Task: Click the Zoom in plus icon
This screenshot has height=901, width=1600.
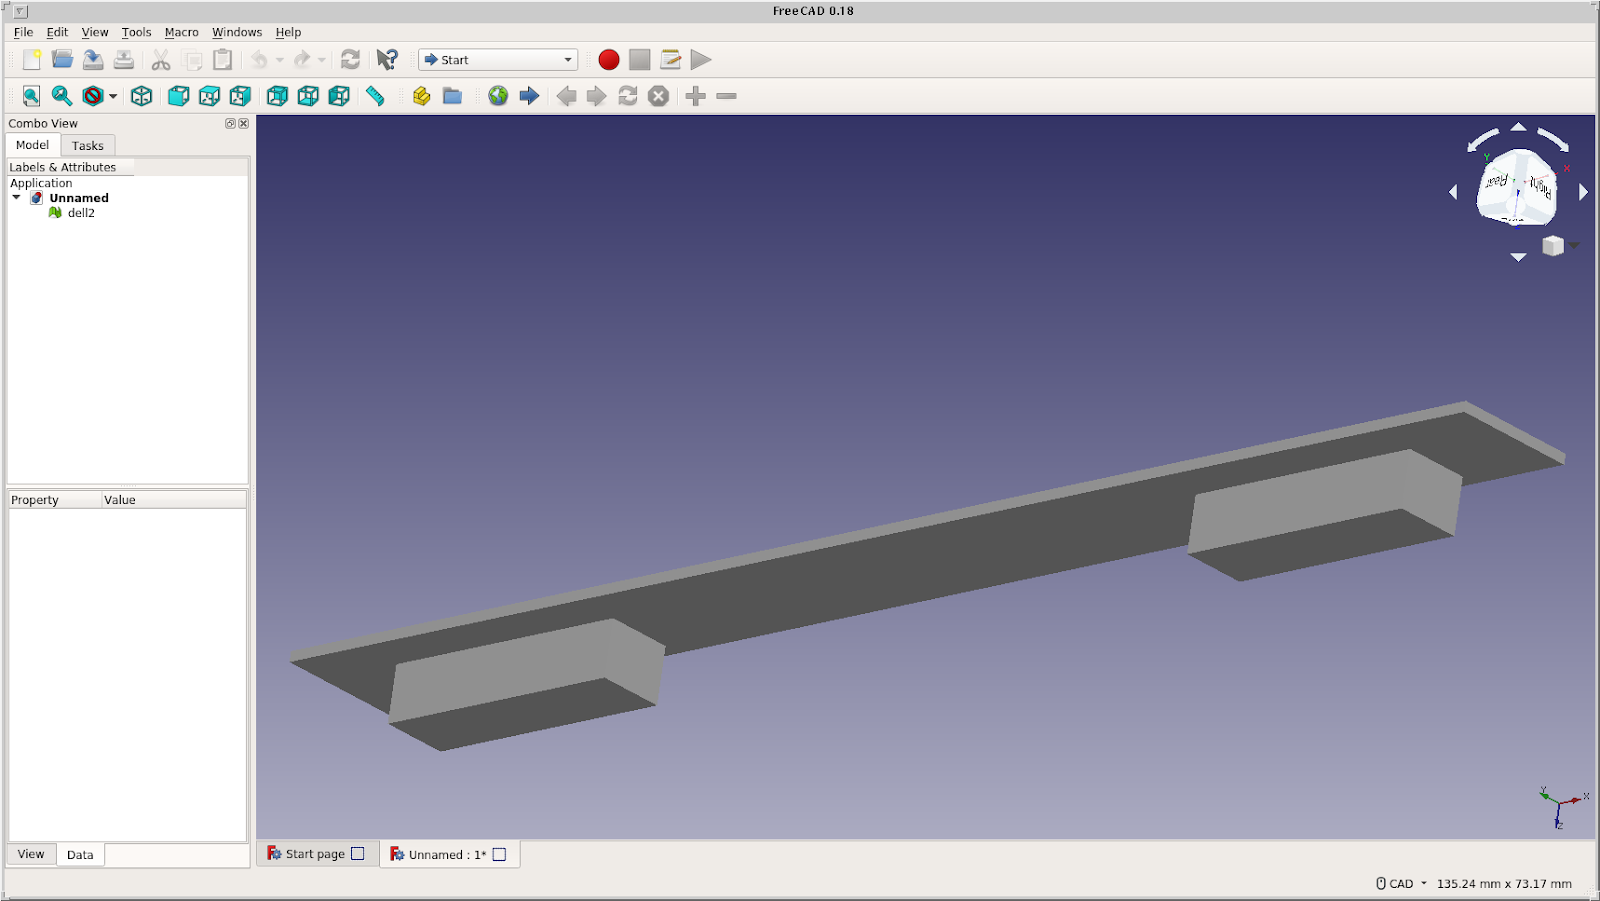Action: tap(696, 96)
